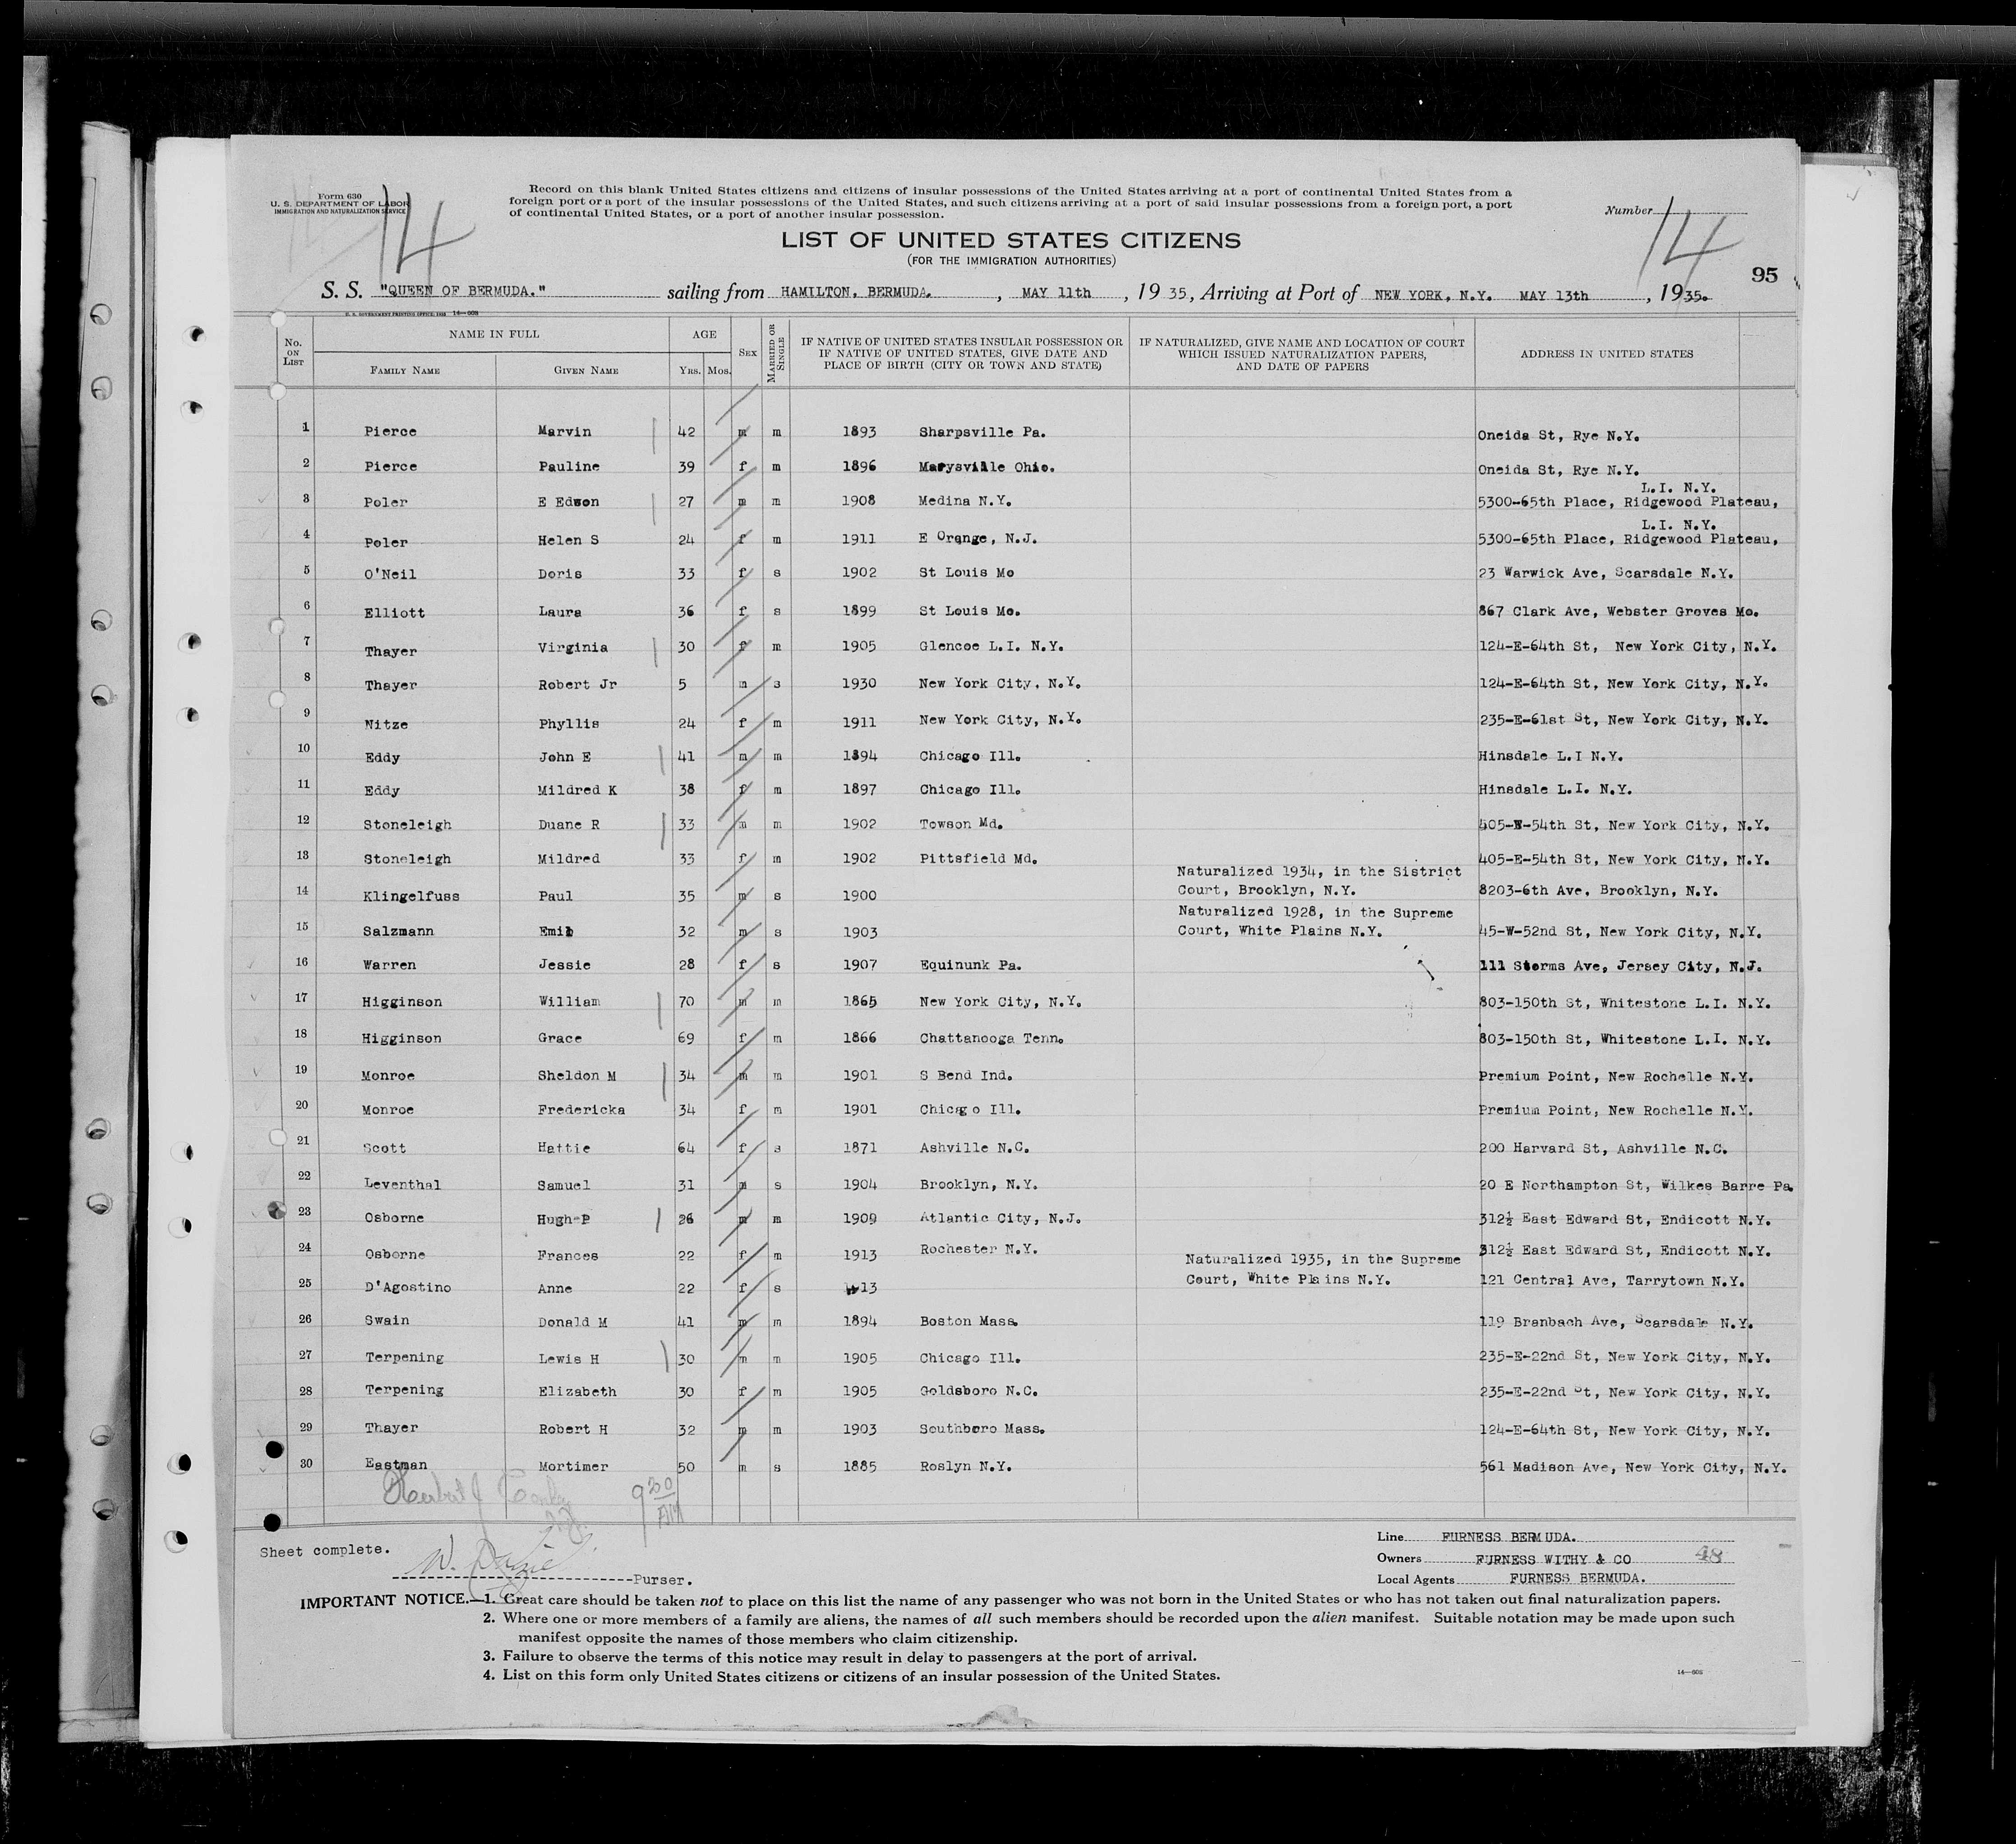Click birthplace 'Boston Mass.'
2016x1844 pixels.
pos(969,1322)
